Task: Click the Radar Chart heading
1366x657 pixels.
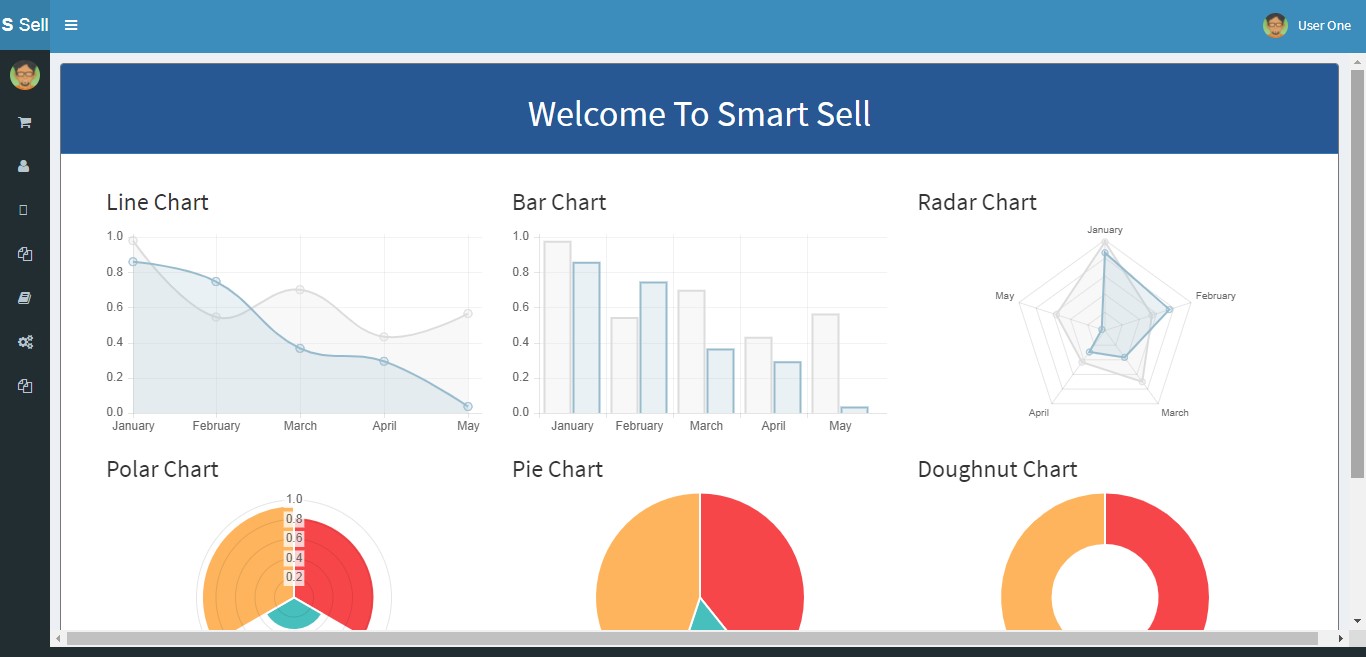Action: (x=977, y=202)
